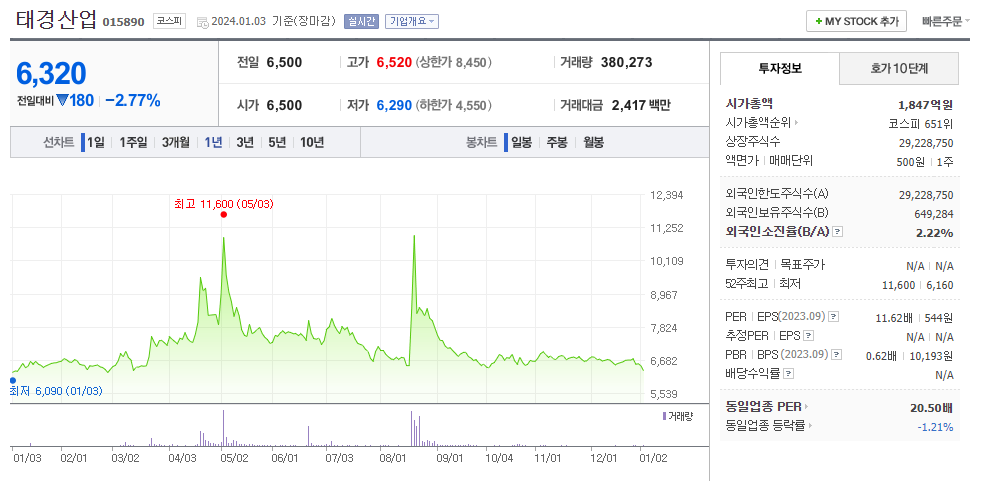Open help icon next to 외국인소진율(B/A)
Image resolution: width=998 pixels, height=481 pixels.
click(x=838, y=232)
